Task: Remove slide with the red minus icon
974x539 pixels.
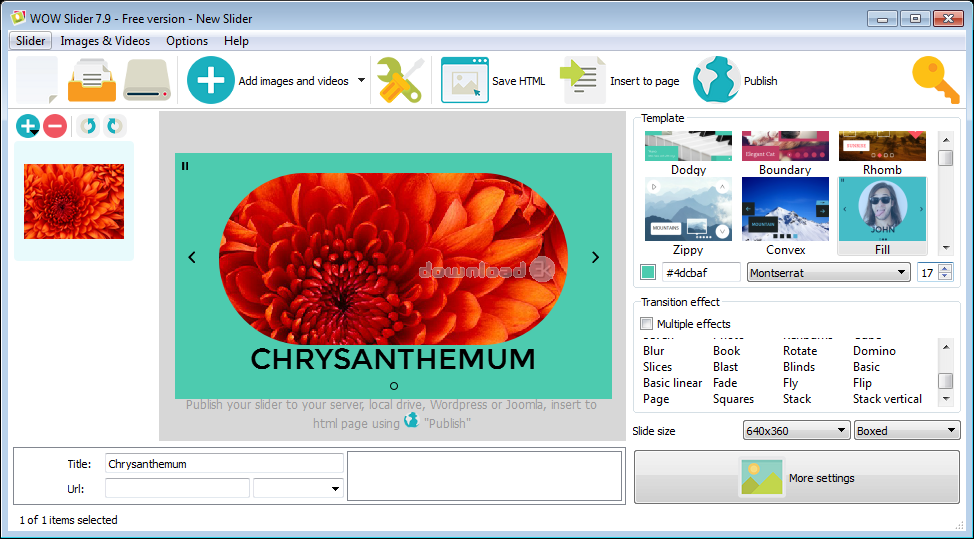Action: pos(55,126)
